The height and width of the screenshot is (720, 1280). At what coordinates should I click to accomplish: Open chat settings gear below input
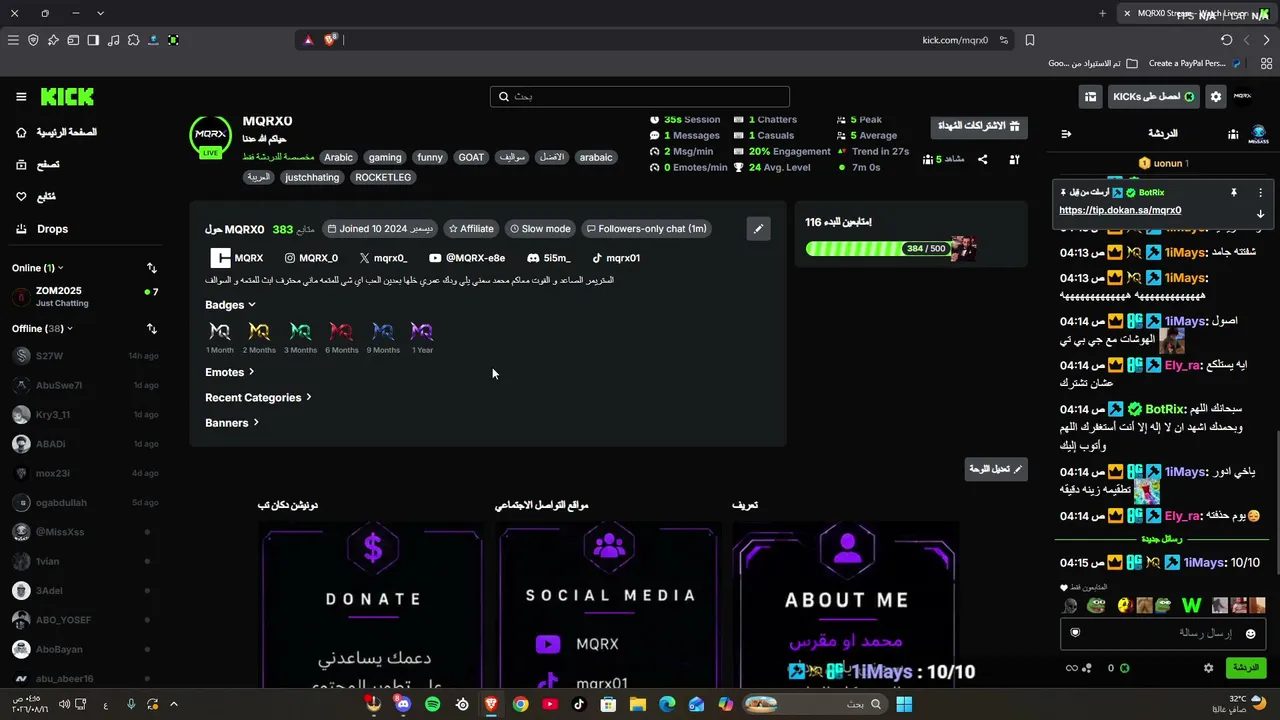(x=1208, y=668)
